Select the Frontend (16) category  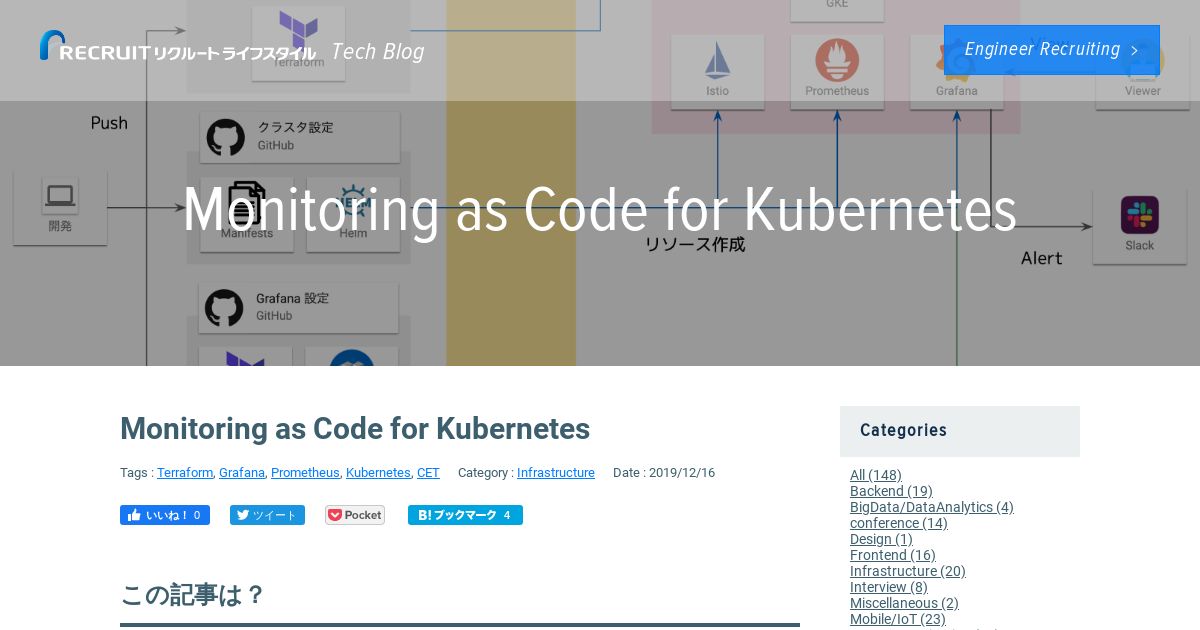pos(893,555)
